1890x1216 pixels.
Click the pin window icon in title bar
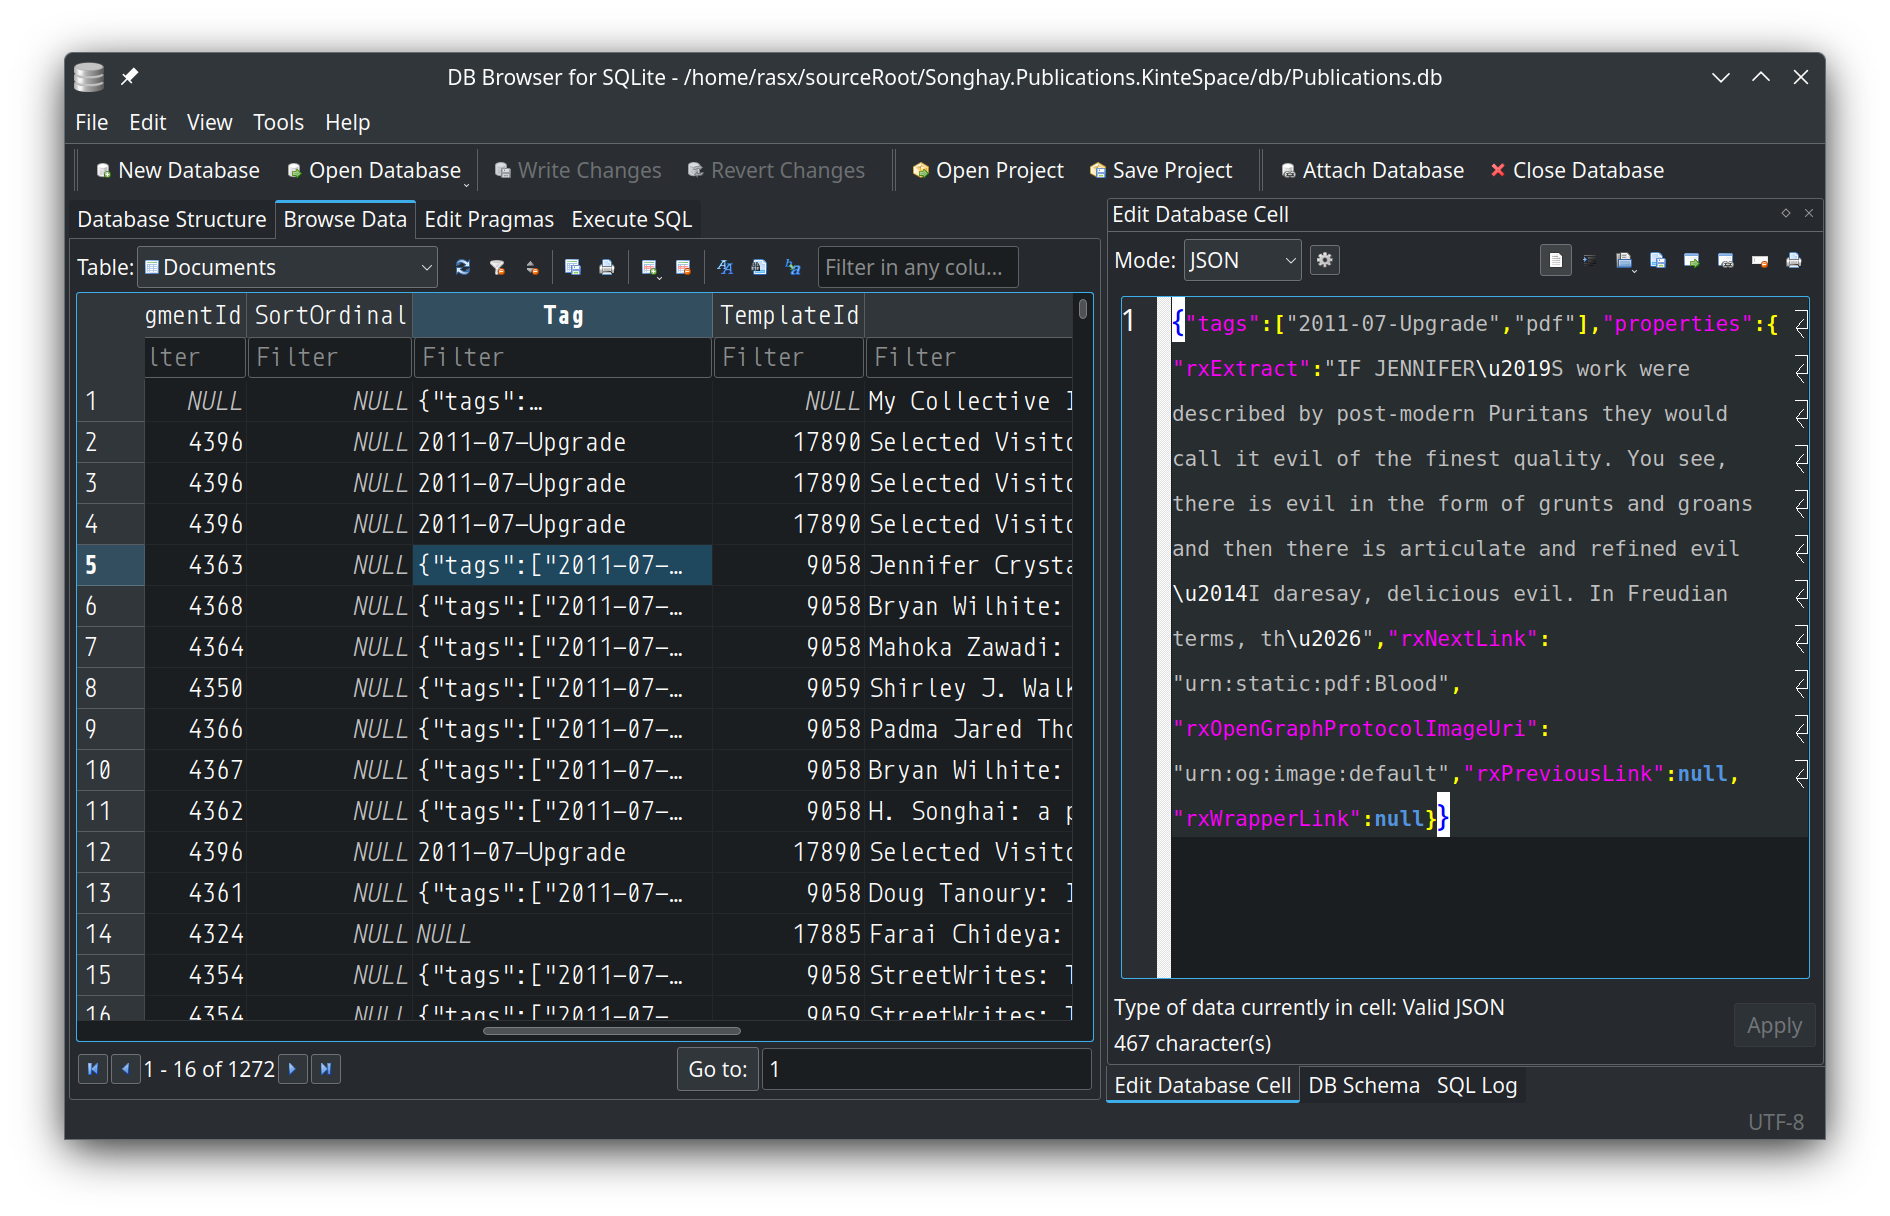coord(130,77)
